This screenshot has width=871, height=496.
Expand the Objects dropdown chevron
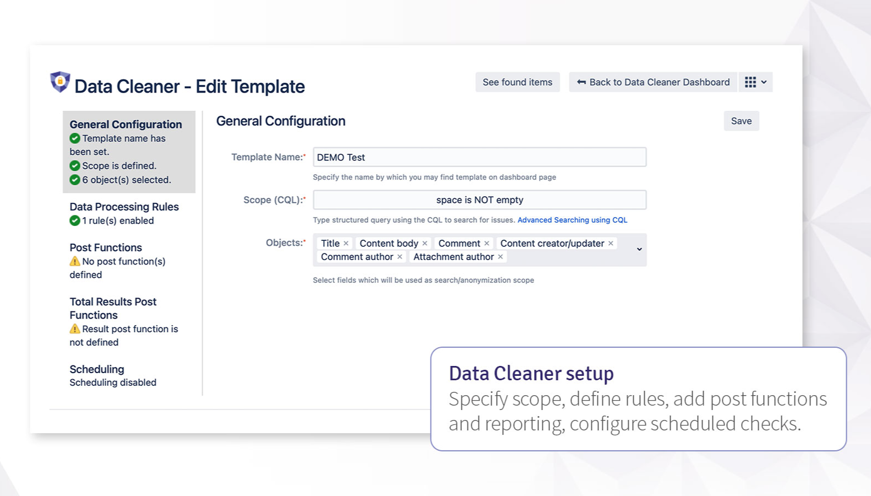coord(639,250)
